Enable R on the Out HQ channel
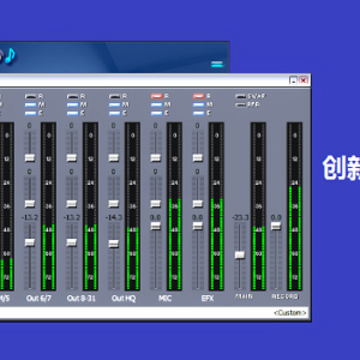The image size is (360, 360). [114, 97]
